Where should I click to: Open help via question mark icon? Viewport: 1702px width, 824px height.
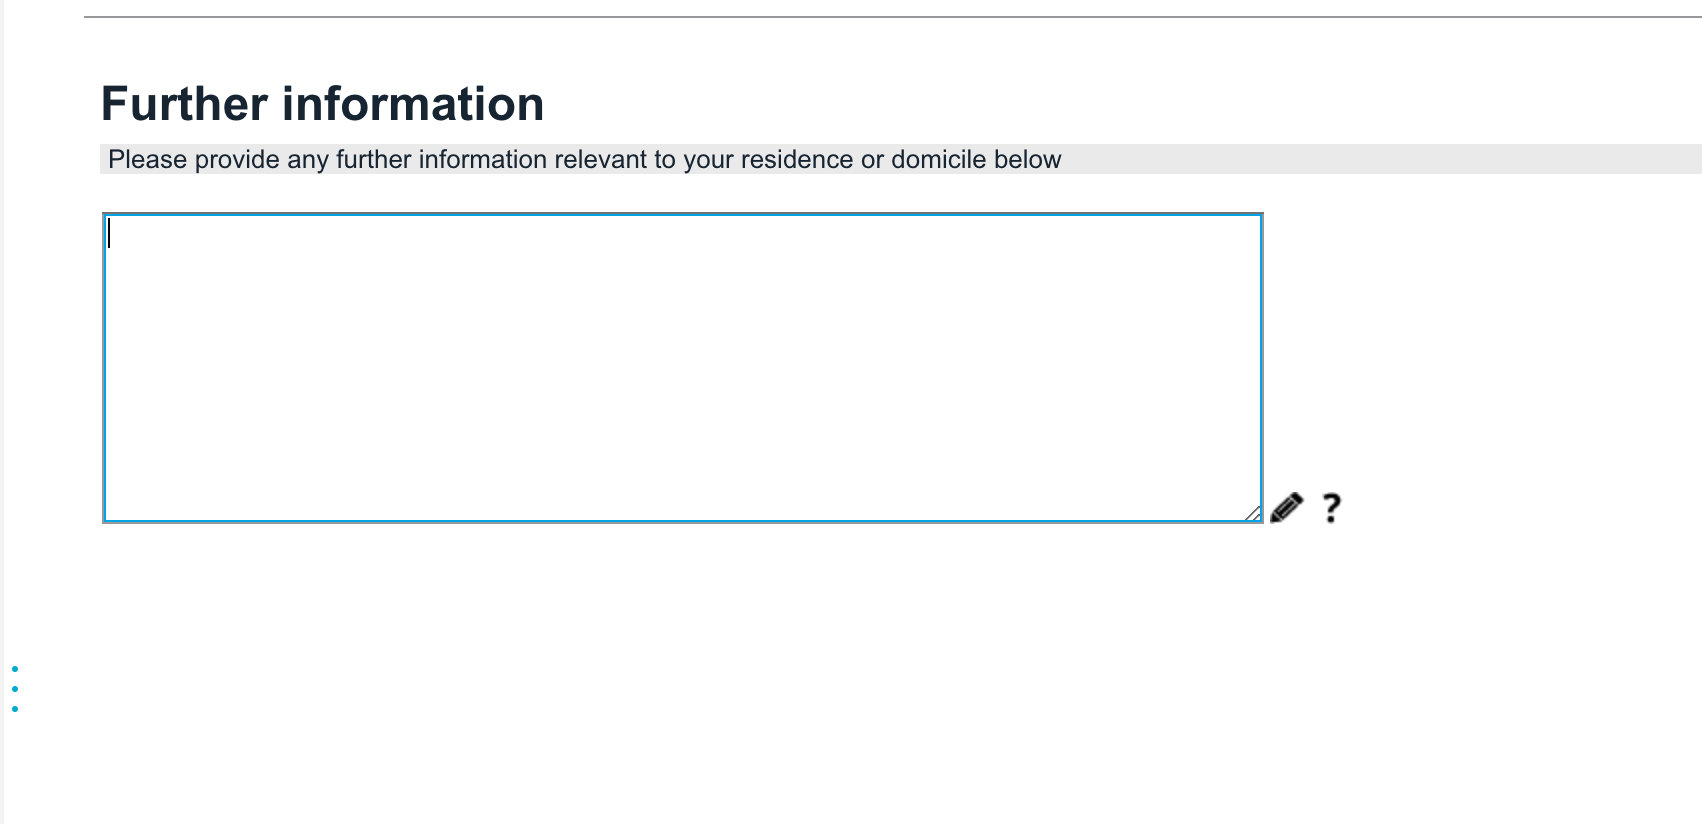[x=1330, y=508]
